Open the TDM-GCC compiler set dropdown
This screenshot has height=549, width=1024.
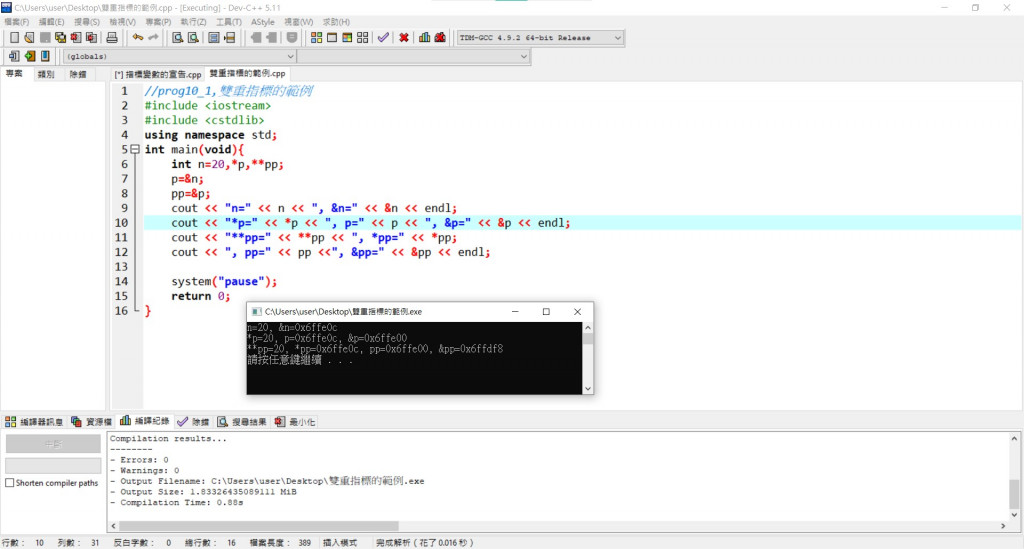coord(540,38)
